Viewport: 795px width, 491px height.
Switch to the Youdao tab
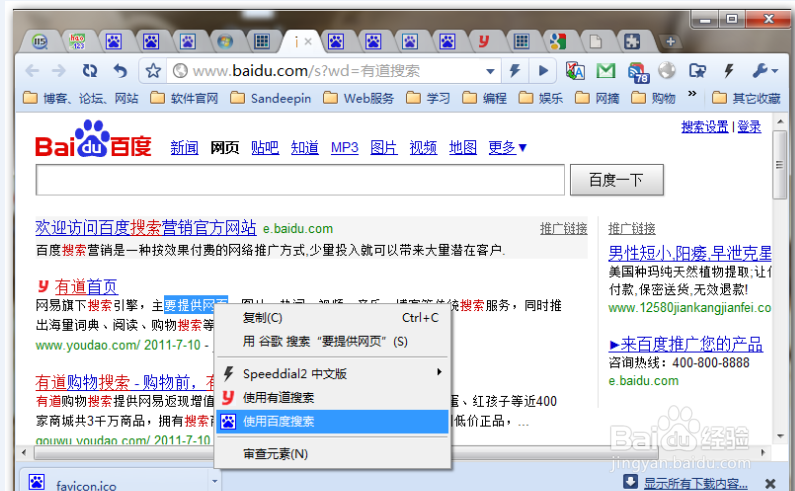point(484,41)
